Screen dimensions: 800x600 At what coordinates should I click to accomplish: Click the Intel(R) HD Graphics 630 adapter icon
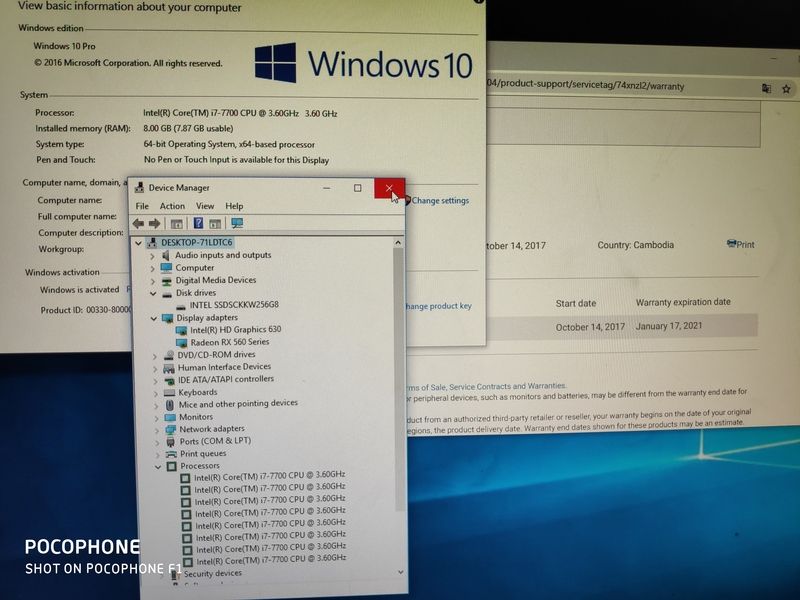(x=181, y=330)
